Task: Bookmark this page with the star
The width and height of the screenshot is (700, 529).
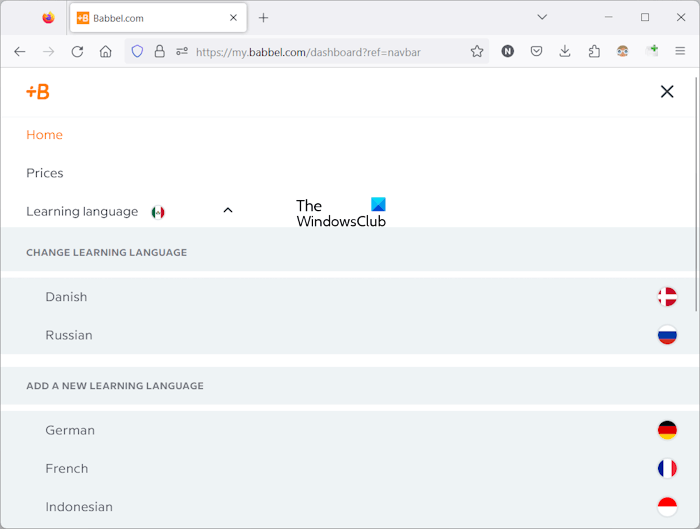Action: click(x=477, y=52)
